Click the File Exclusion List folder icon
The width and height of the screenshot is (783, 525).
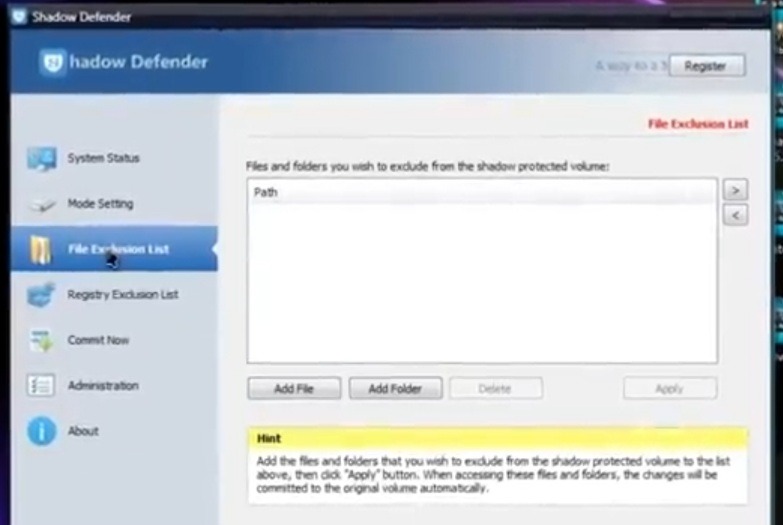click(x=40, y=249)
